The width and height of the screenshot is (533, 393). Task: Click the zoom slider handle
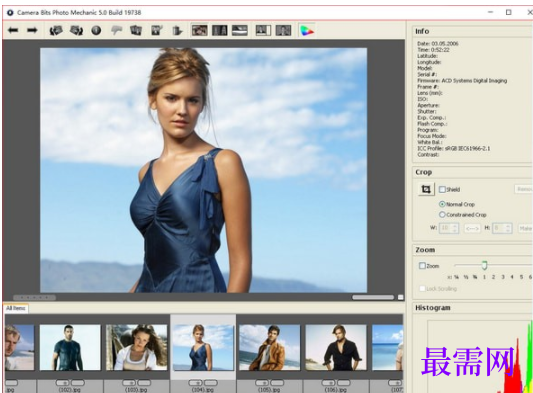pyautogui.click(x=484, y=265)
